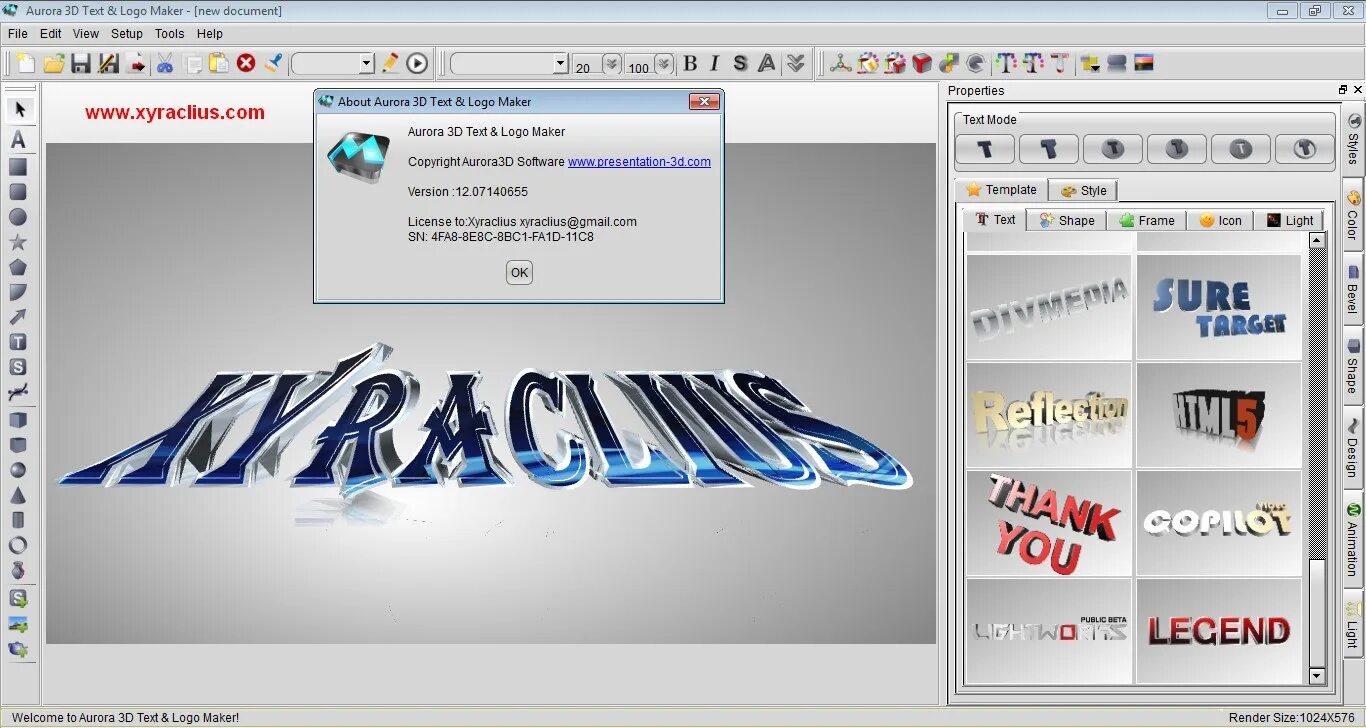Select the ring torus shape tool

click(x=18, y=545)
